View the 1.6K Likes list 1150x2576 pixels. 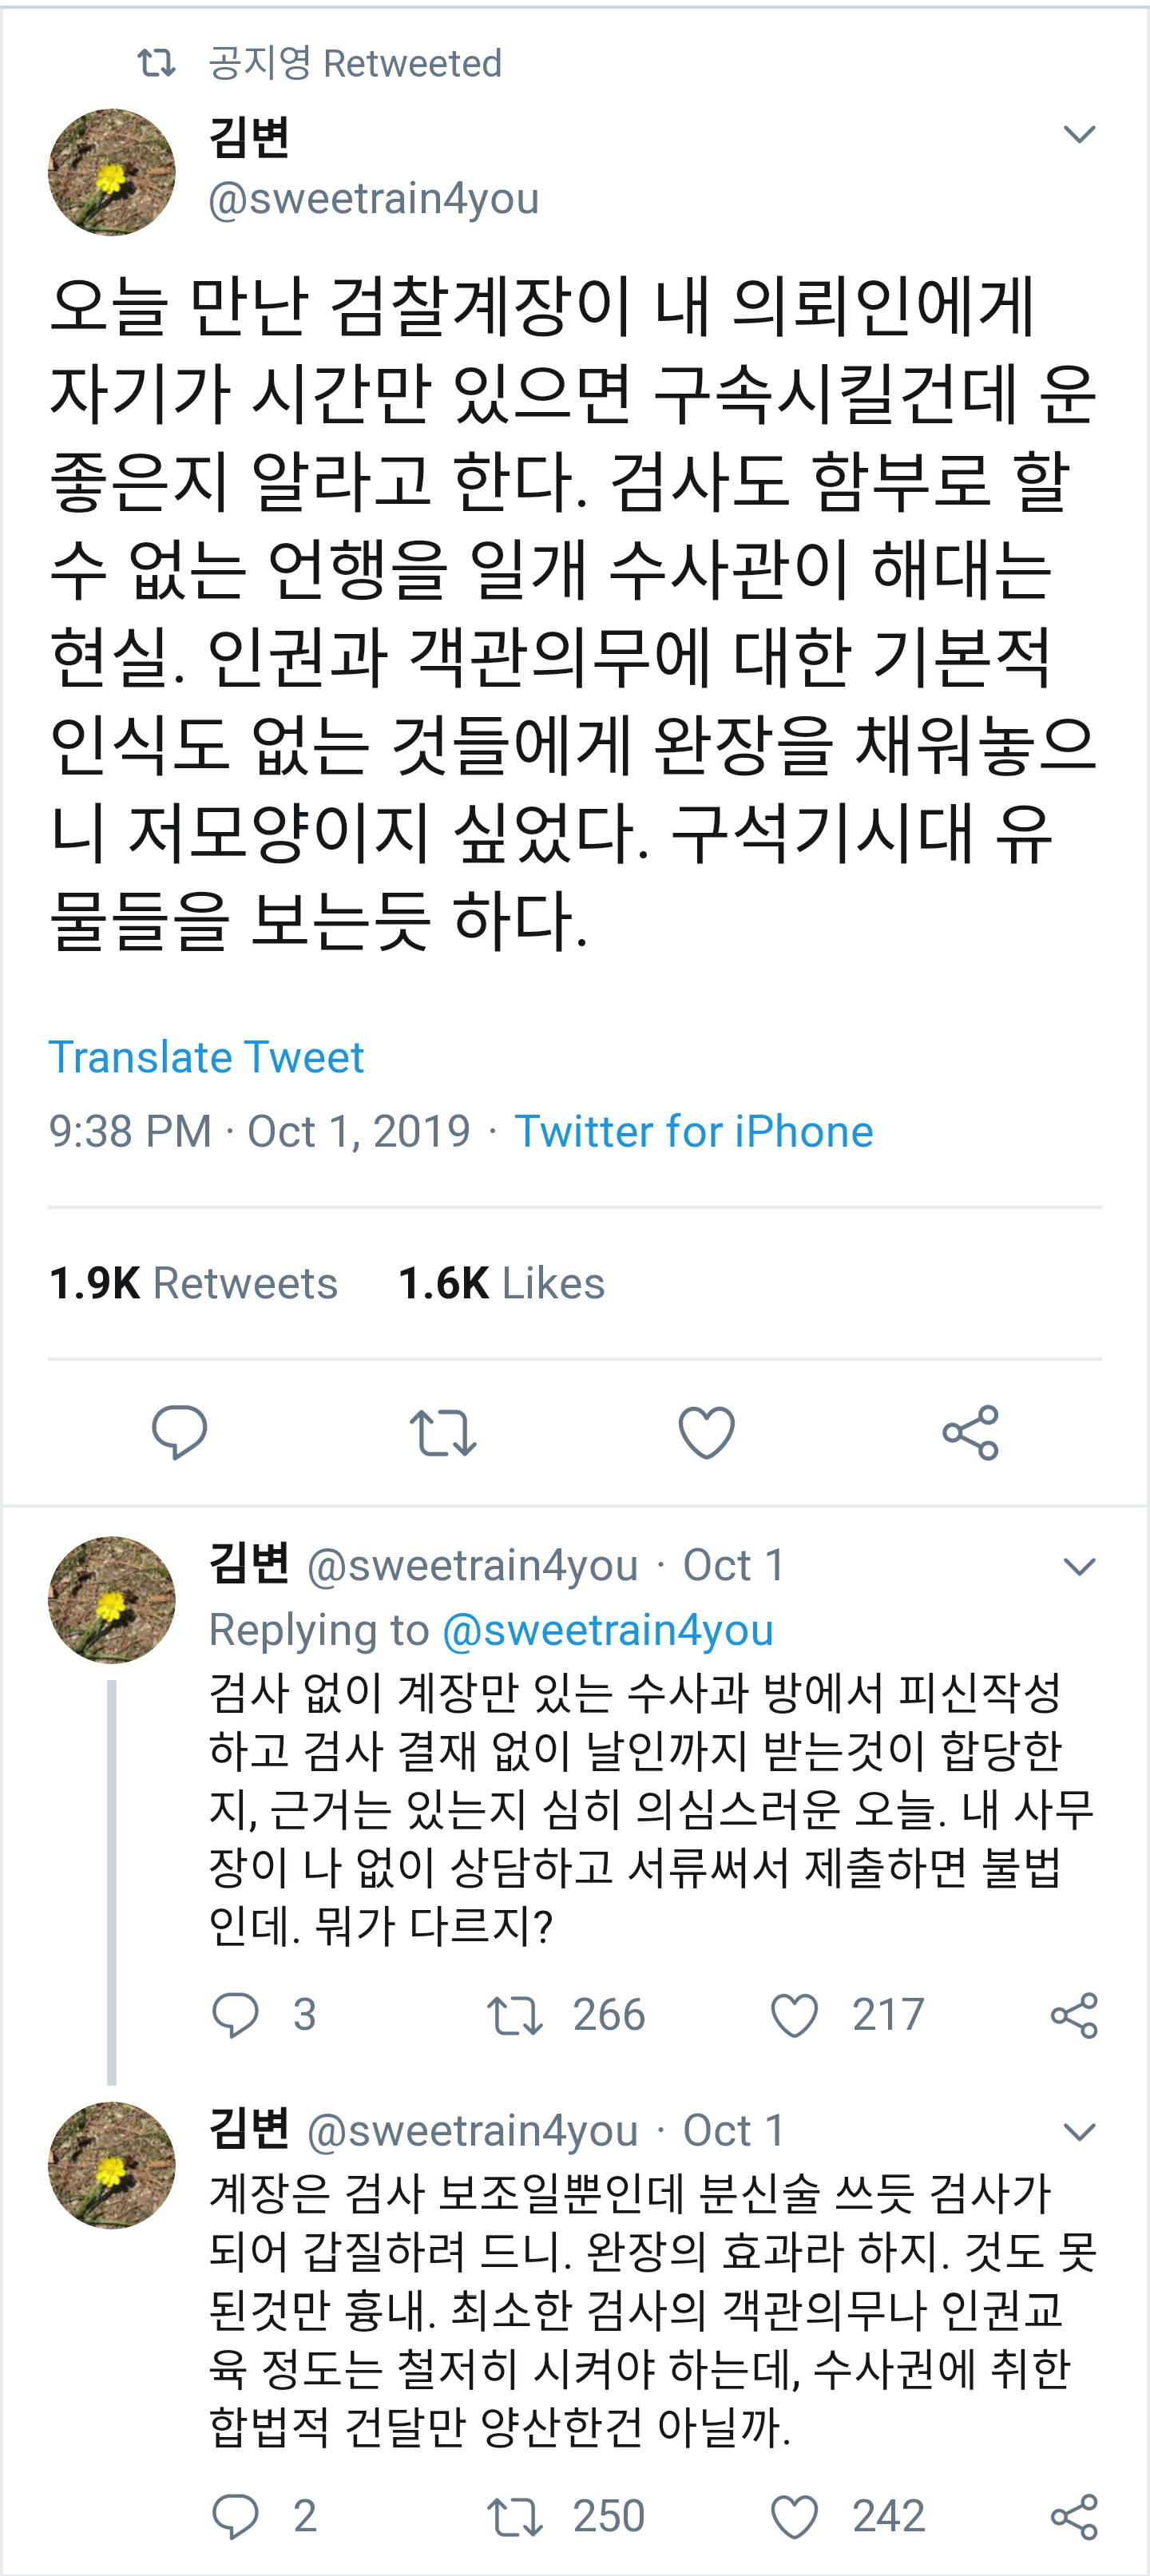click(501, 1284)
